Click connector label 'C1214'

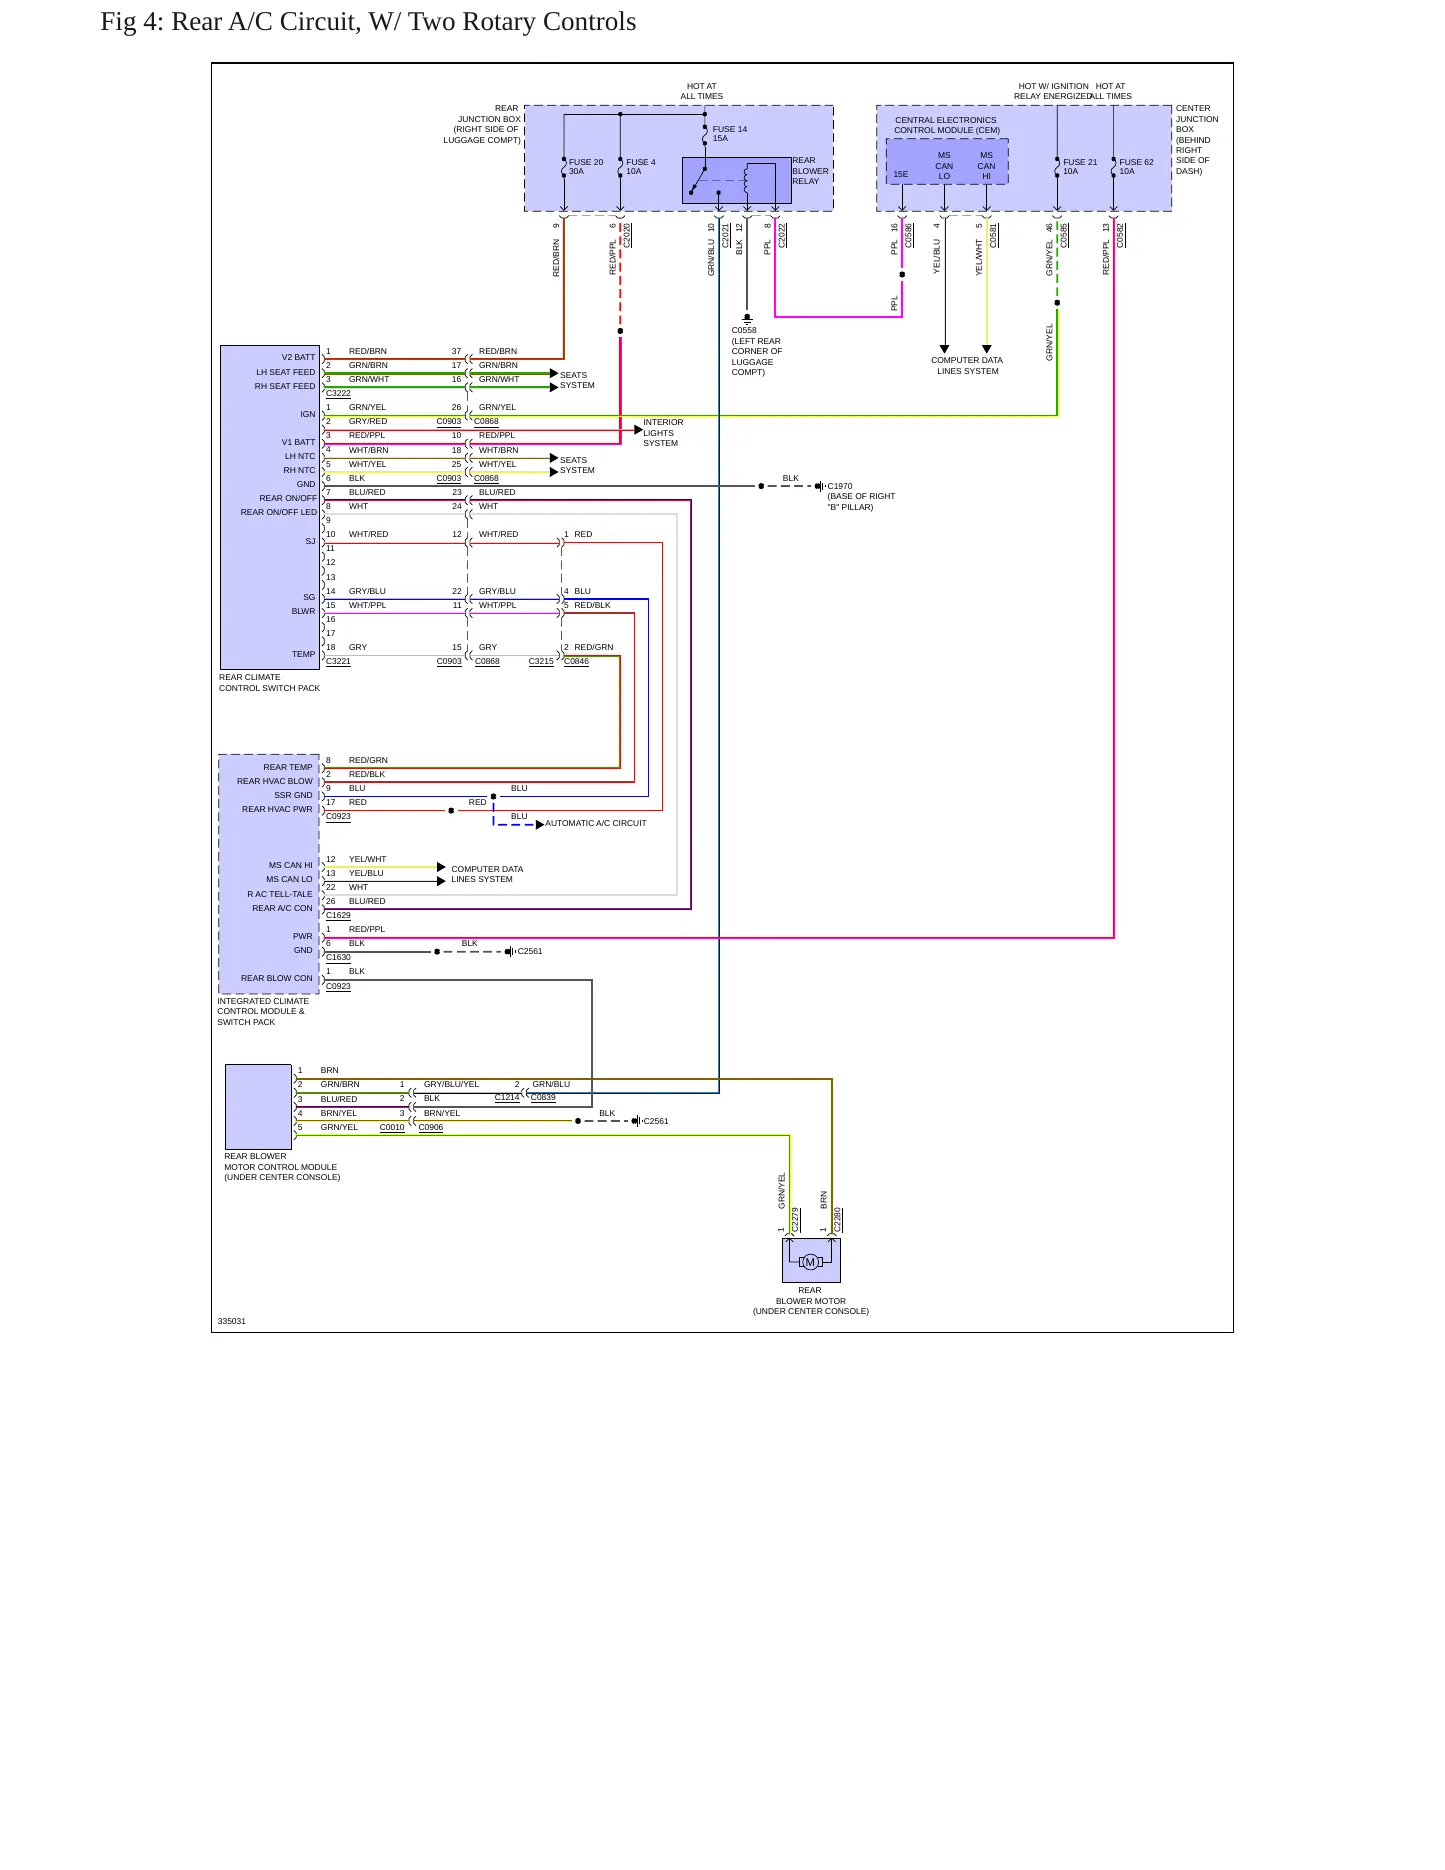click(507, 1098)
